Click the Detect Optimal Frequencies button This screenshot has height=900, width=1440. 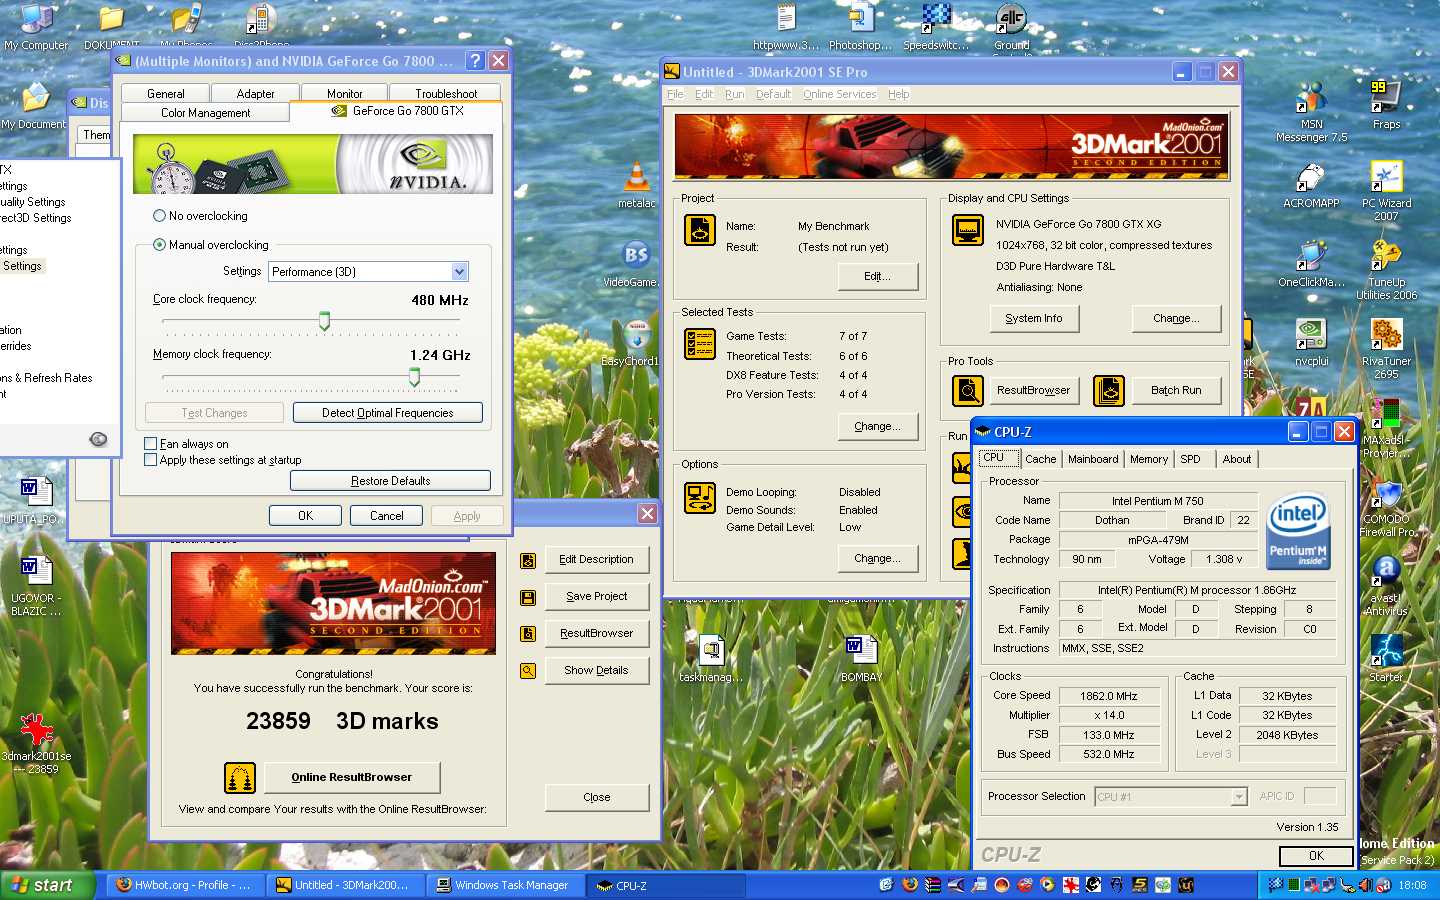(388, 413)
